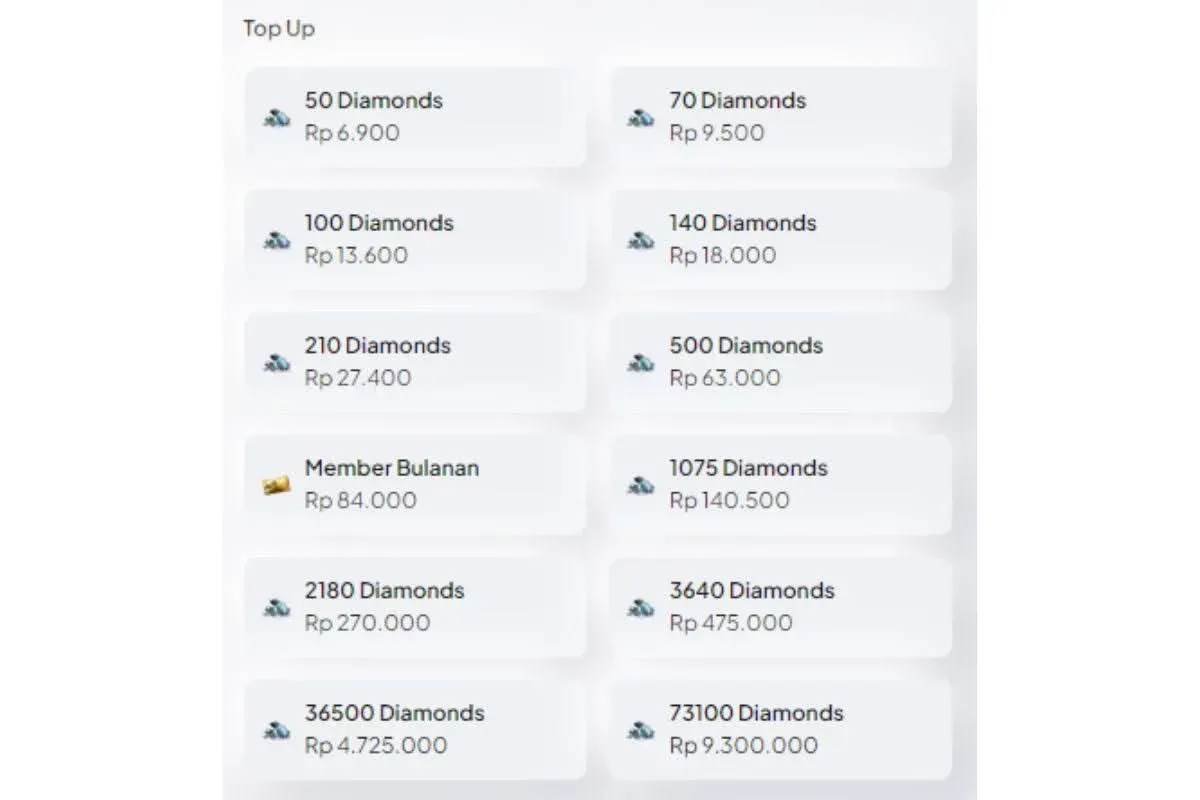Select the 70 Diamonds package priced Rp 9.500
Viewport: 1200px width, 800px height.
click(x=780, y=116)
